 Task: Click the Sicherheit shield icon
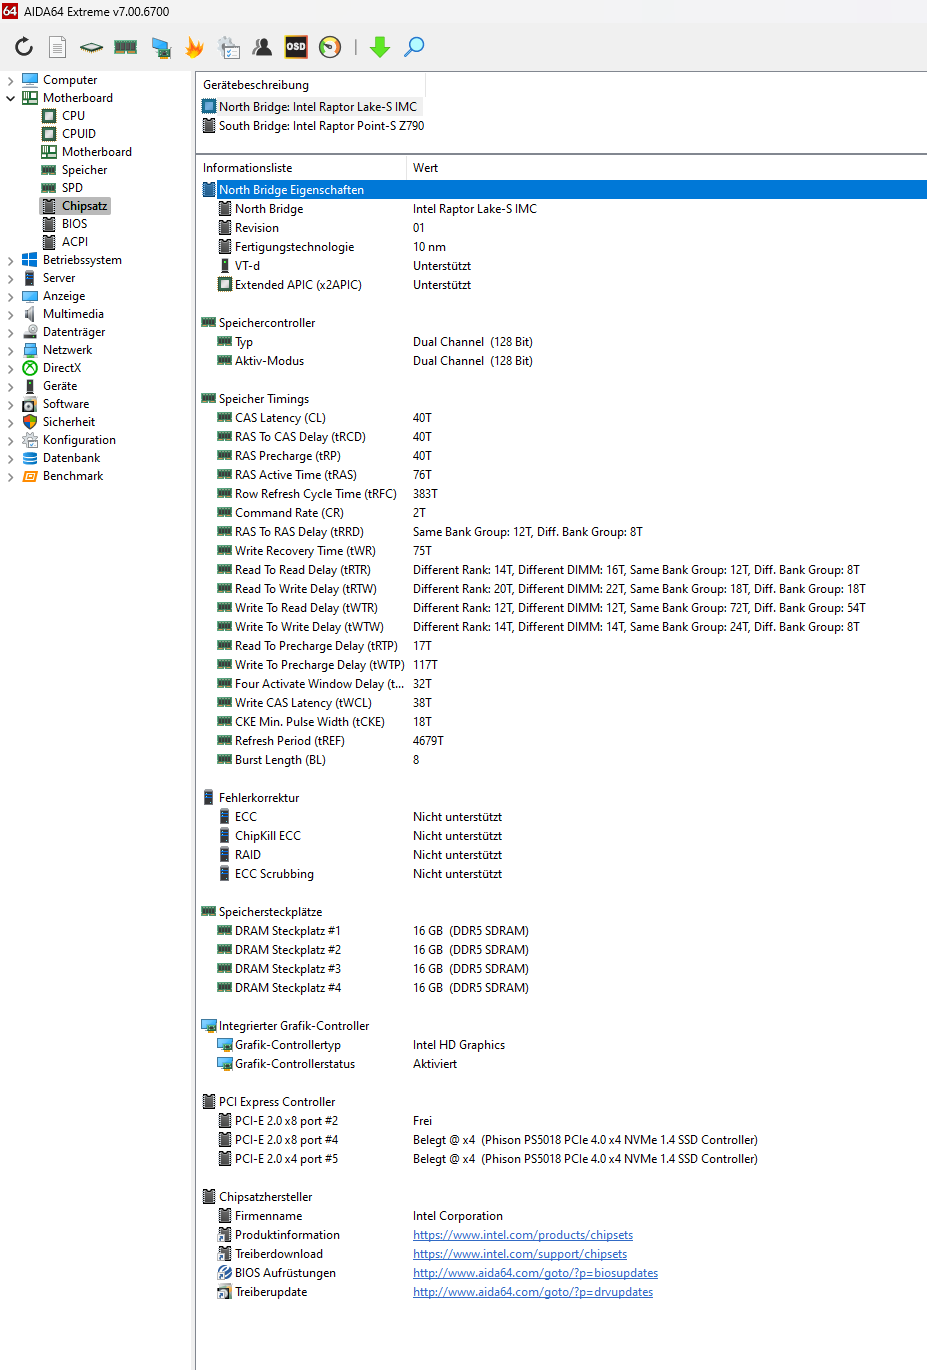tap(30, 422)
